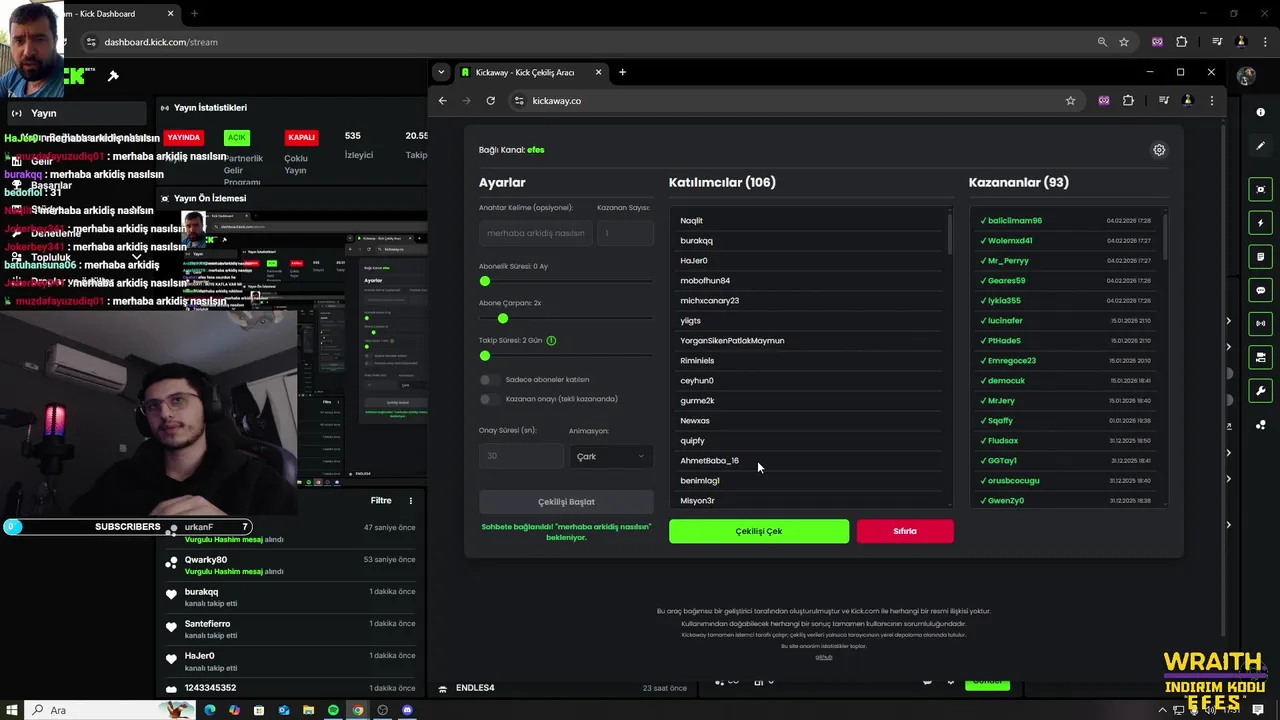Click the Çekilişi Başlat button

566,502
